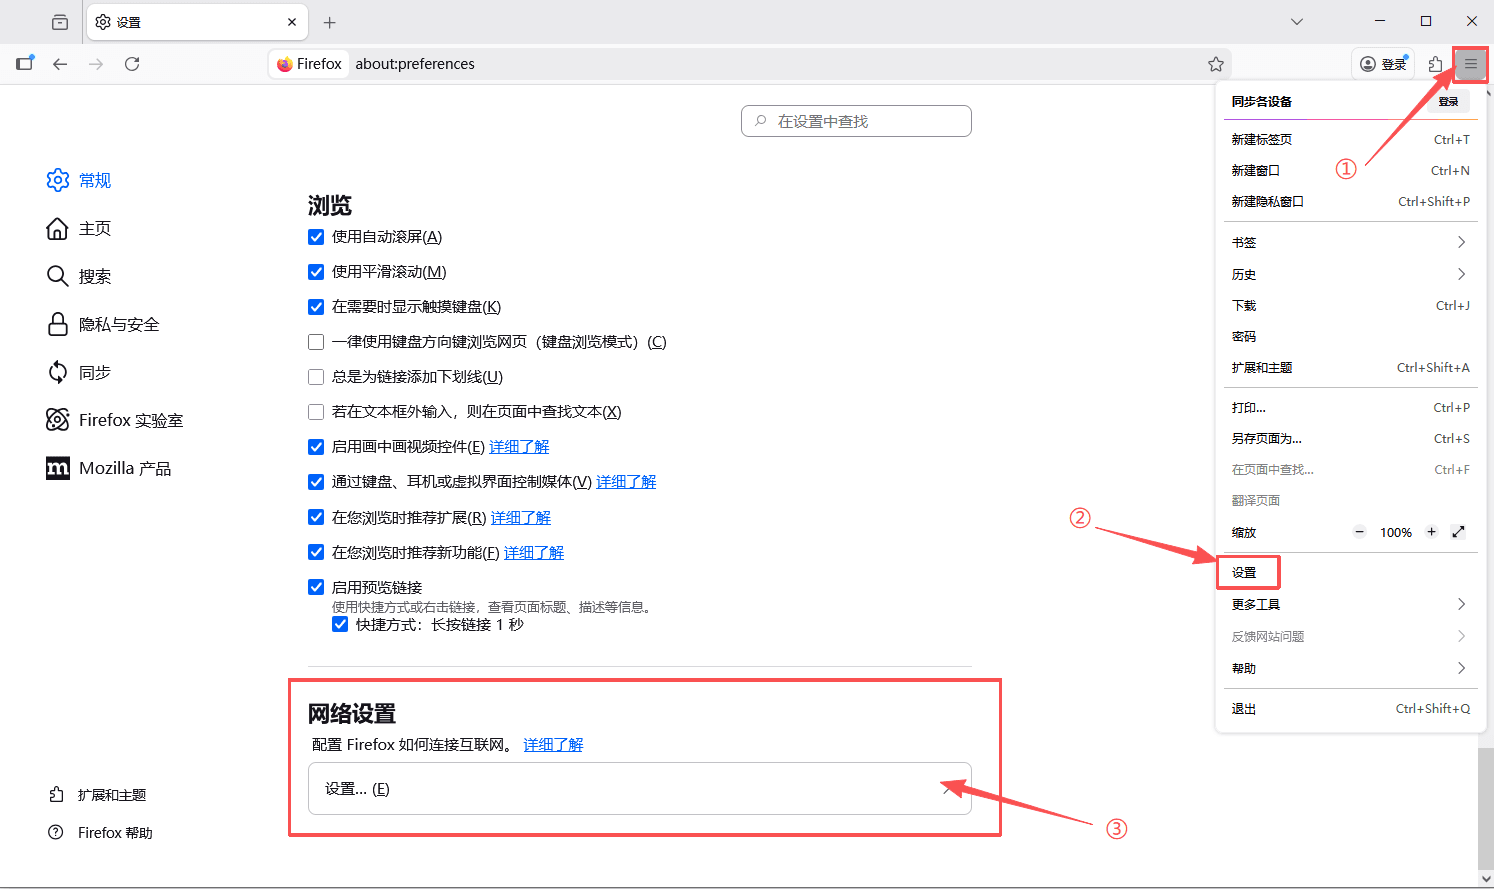Toggle 快捷方式：长按链接 1 秒 checkbox

(x=340, y=625)
